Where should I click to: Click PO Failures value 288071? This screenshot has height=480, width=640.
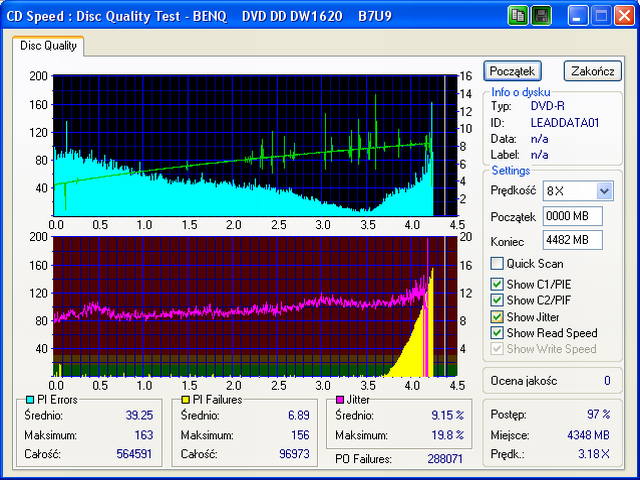(x=445, y=459)
